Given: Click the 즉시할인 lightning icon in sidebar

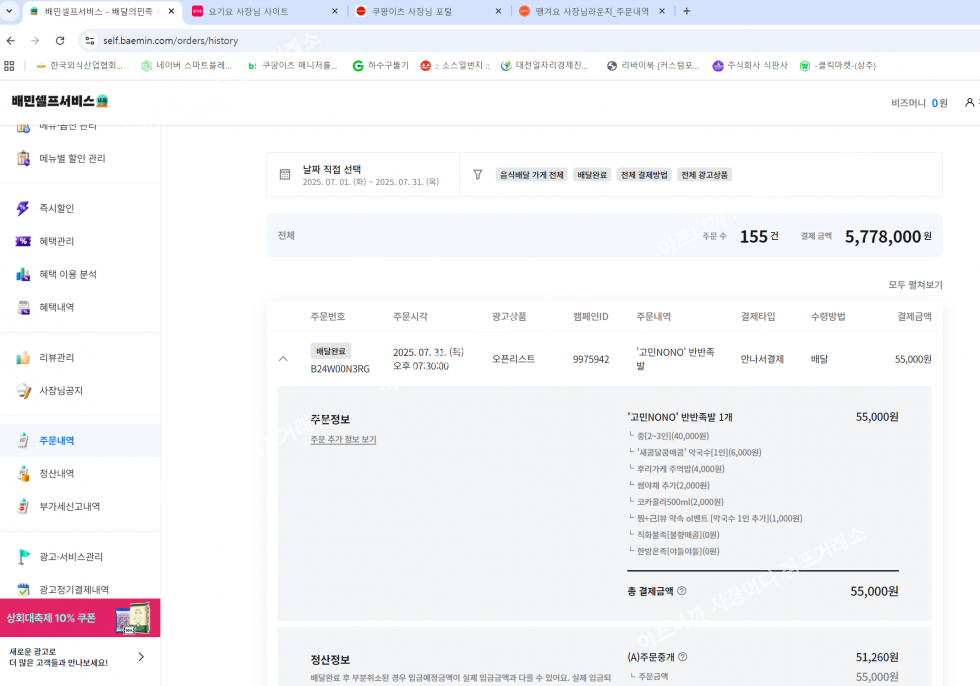Looking at the screenshot, I should pos(23,208).
